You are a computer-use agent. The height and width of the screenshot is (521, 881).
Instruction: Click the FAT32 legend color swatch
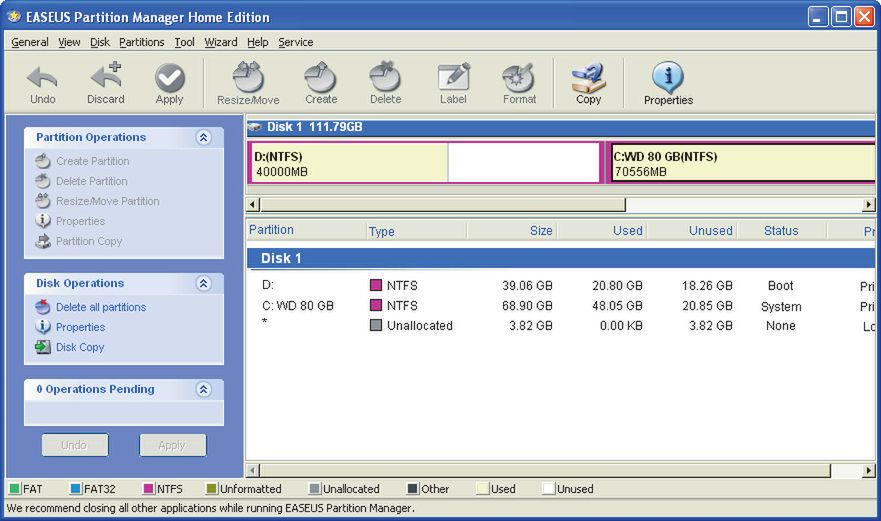76,488
